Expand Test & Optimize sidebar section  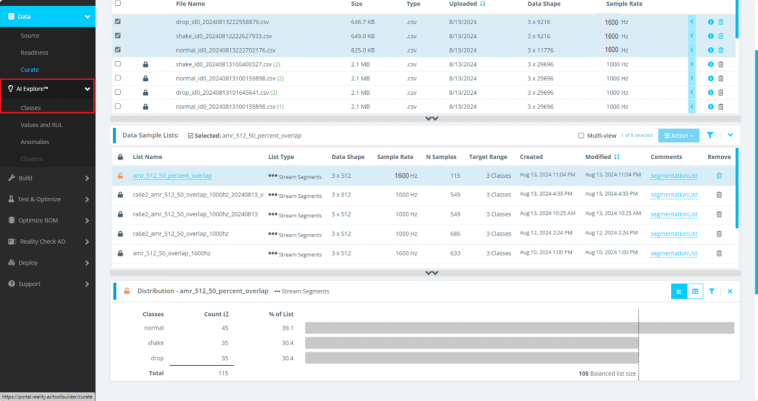pos(87,199)
